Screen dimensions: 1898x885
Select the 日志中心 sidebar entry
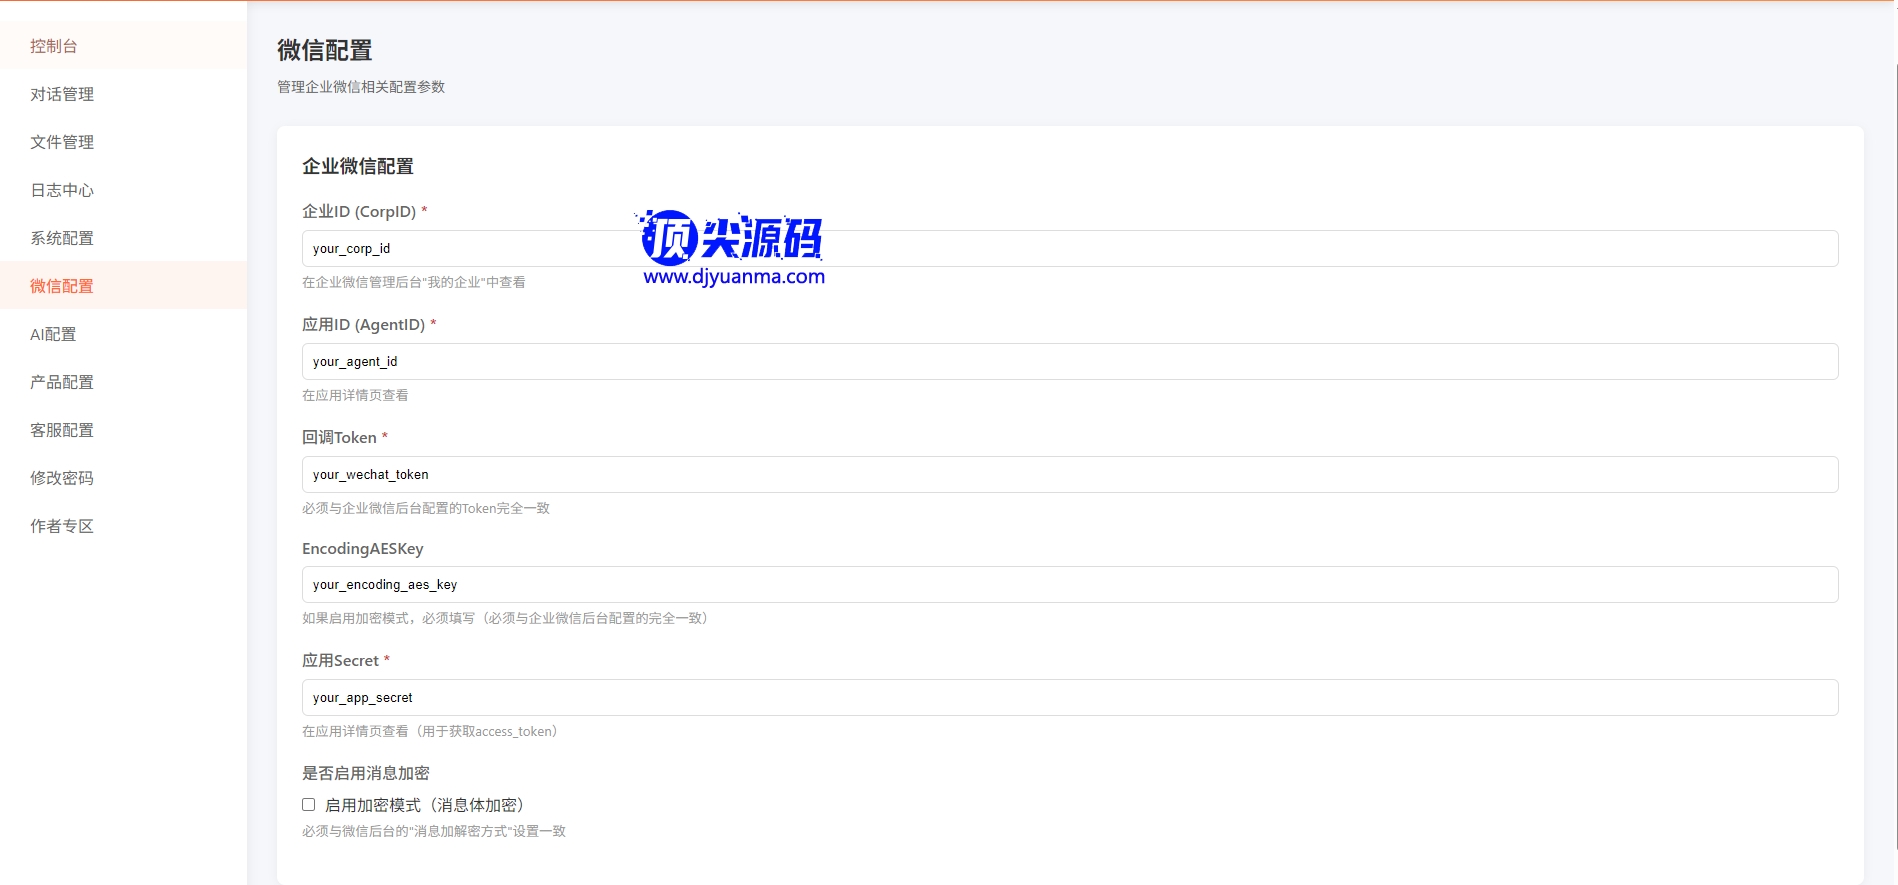pos(62,190)
